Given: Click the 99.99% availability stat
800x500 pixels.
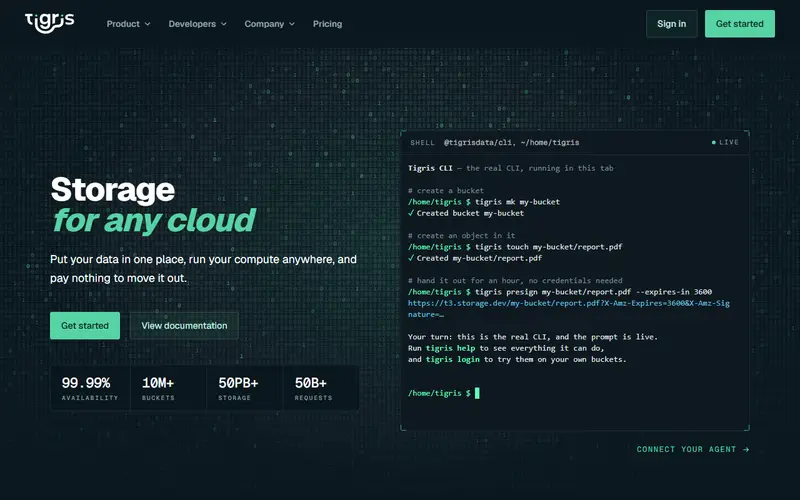Looking at the screenshot, I should pos(90,388).
